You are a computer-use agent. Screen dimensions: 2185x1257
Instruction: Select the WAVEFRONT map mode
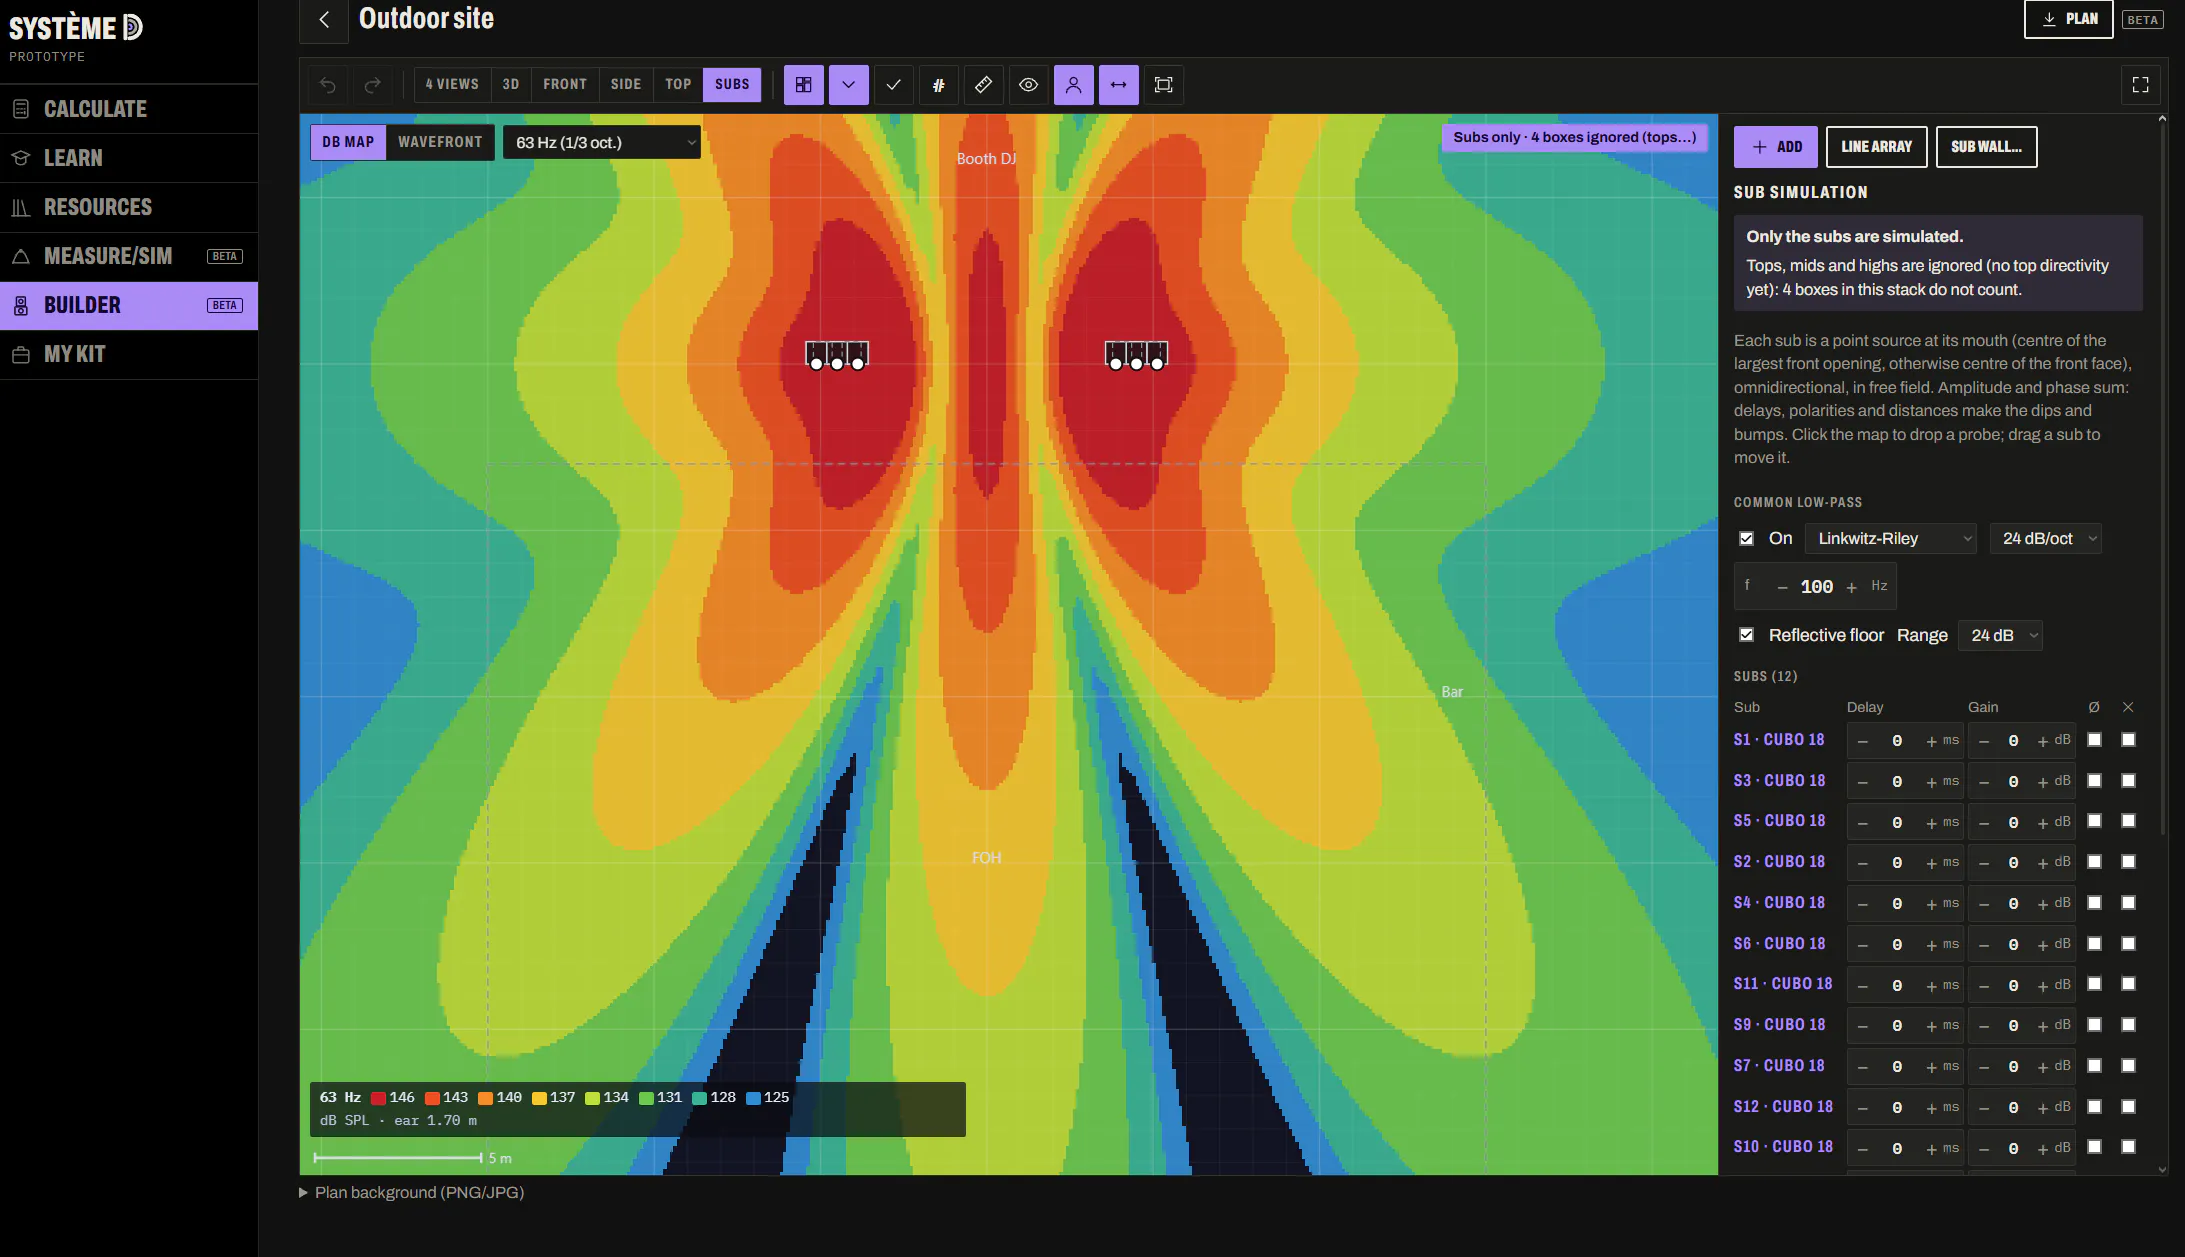[x=440, y=142]
